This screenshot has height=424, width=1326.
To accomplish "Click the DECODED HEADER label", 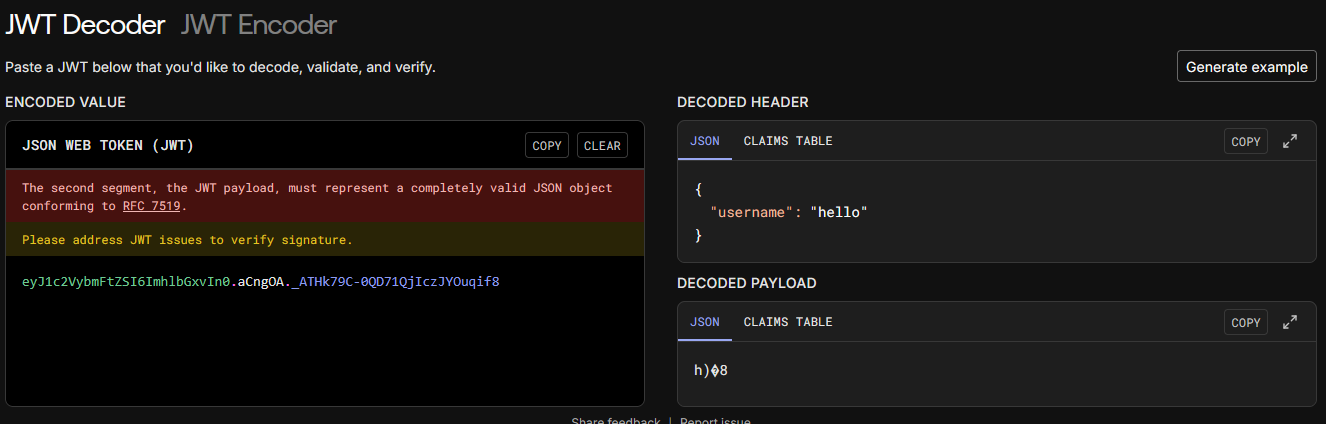I will (x=743, y=102).
